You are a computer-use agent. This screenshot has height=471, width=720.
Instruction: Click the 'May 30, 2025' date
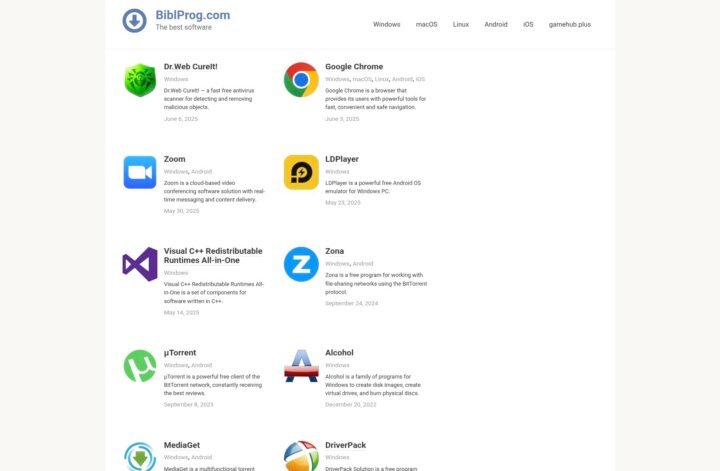click(181, 211)
